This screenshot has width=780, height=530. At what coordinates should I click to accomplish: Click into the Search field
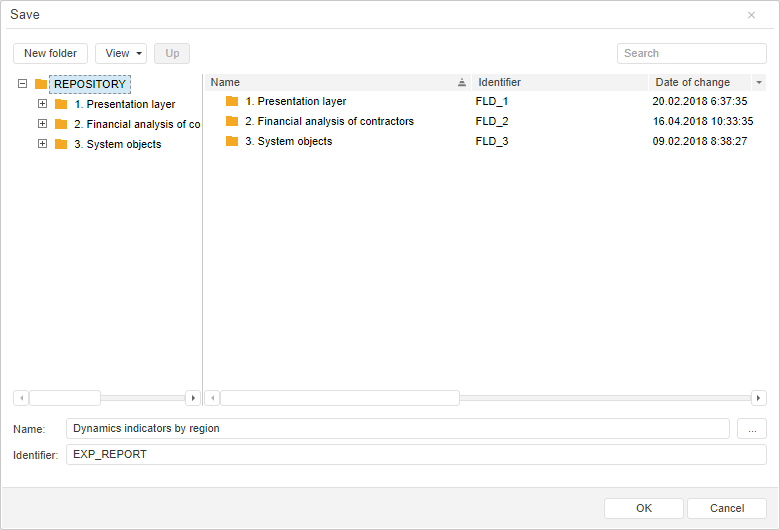click(x=692, y=53)
